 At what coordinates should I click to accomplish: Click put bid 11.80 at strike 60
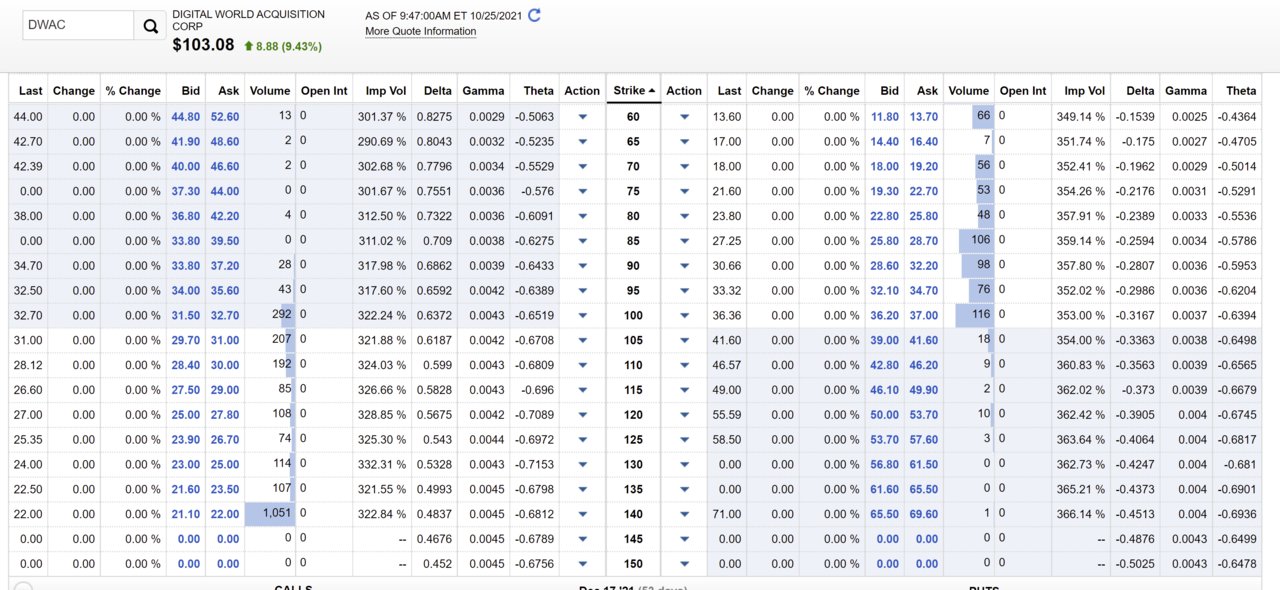[885, 117]
